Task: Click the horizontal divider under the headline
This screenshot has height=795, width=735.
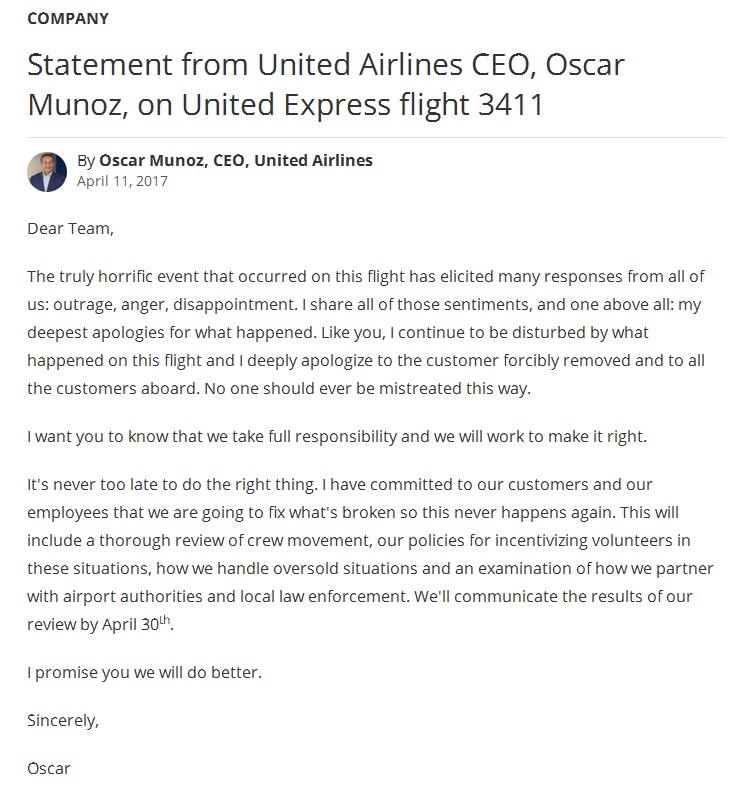Action: (x=376, y=137)
